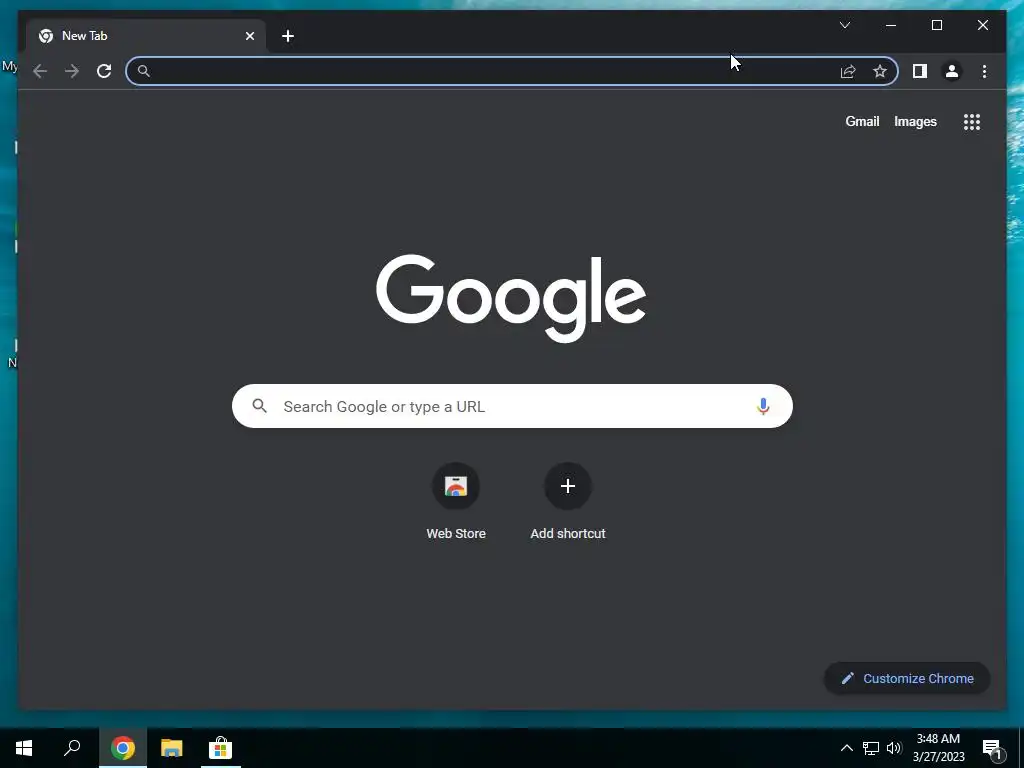Open a new tab with the plus button

pyautogui.click(x=288, y=36)
